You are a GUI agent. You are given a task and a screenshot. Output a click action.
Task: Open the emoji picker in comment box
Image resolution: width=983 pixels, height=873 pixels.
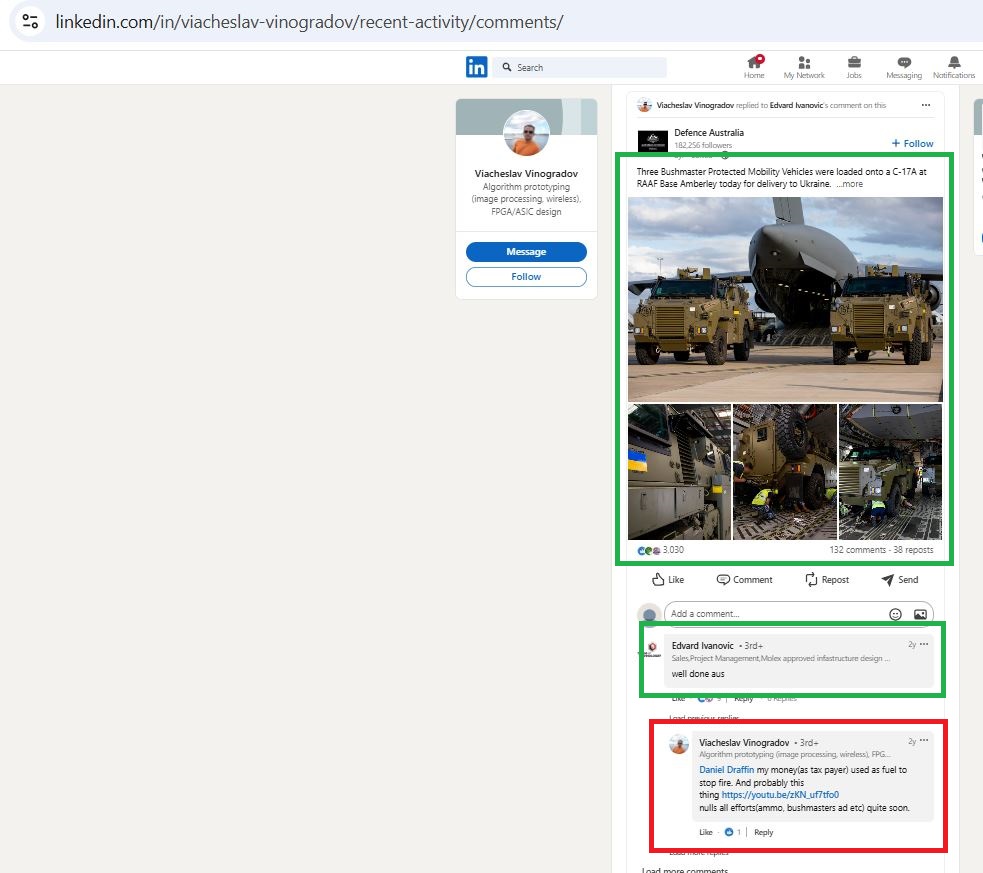coord(895,614)
